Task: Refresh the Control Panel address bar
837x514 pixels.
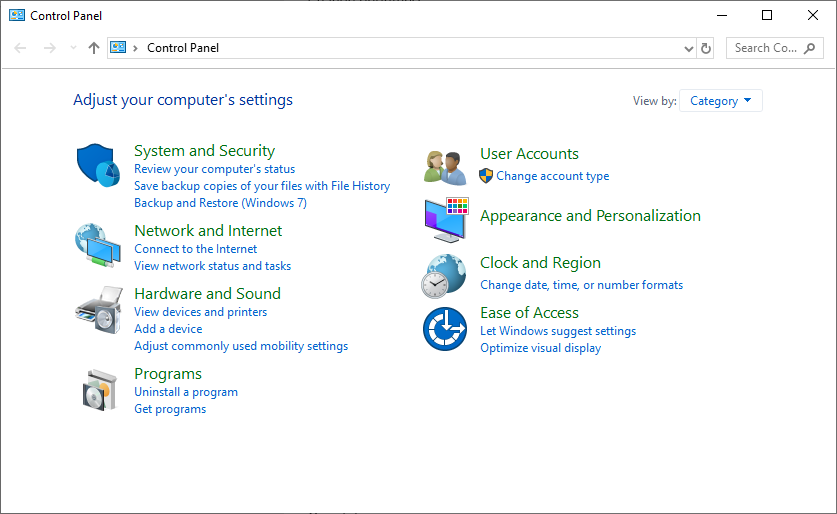Action: coord(706,48)
